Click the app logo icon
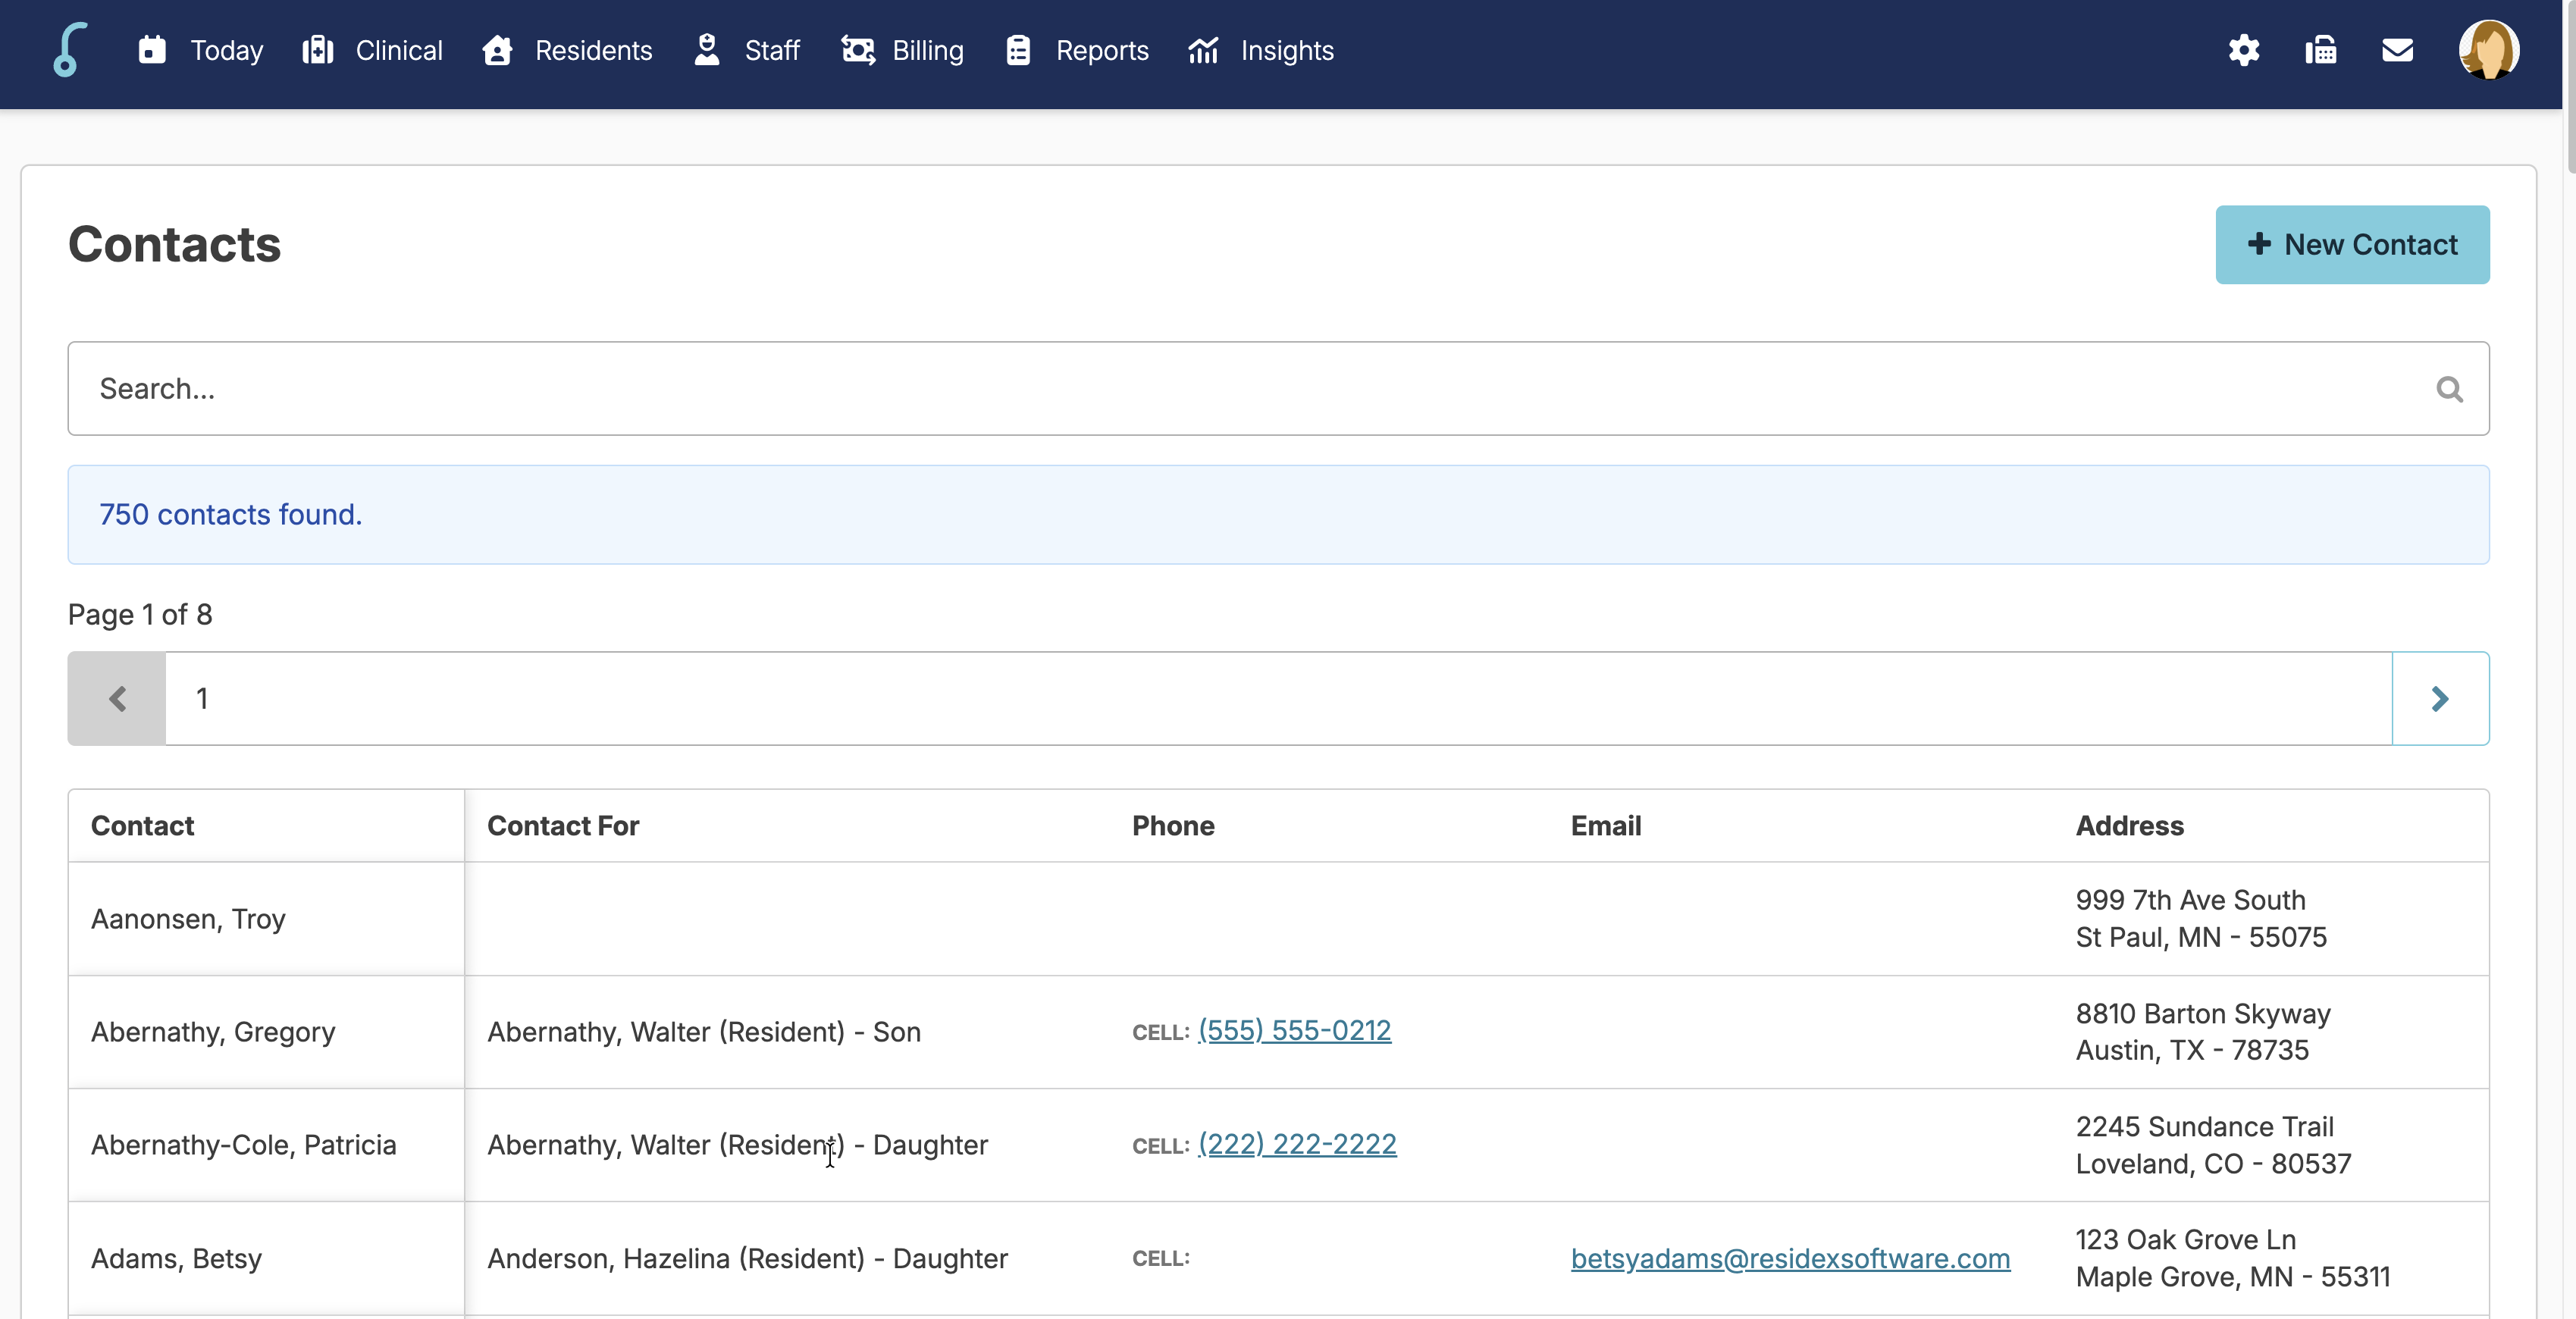Image resolution: width=2576 pixels, height=1319 pixels. click(70, 50)
